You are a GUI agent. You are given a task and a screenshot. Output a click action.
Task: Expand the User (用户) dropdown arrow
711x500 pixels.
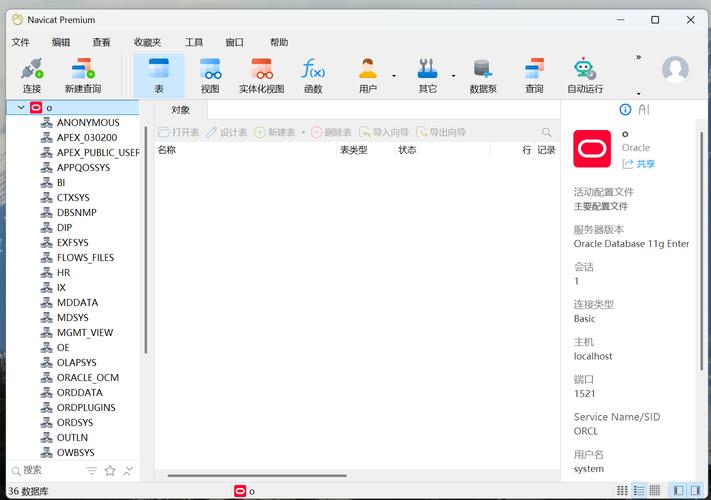[x=394, y=76]
